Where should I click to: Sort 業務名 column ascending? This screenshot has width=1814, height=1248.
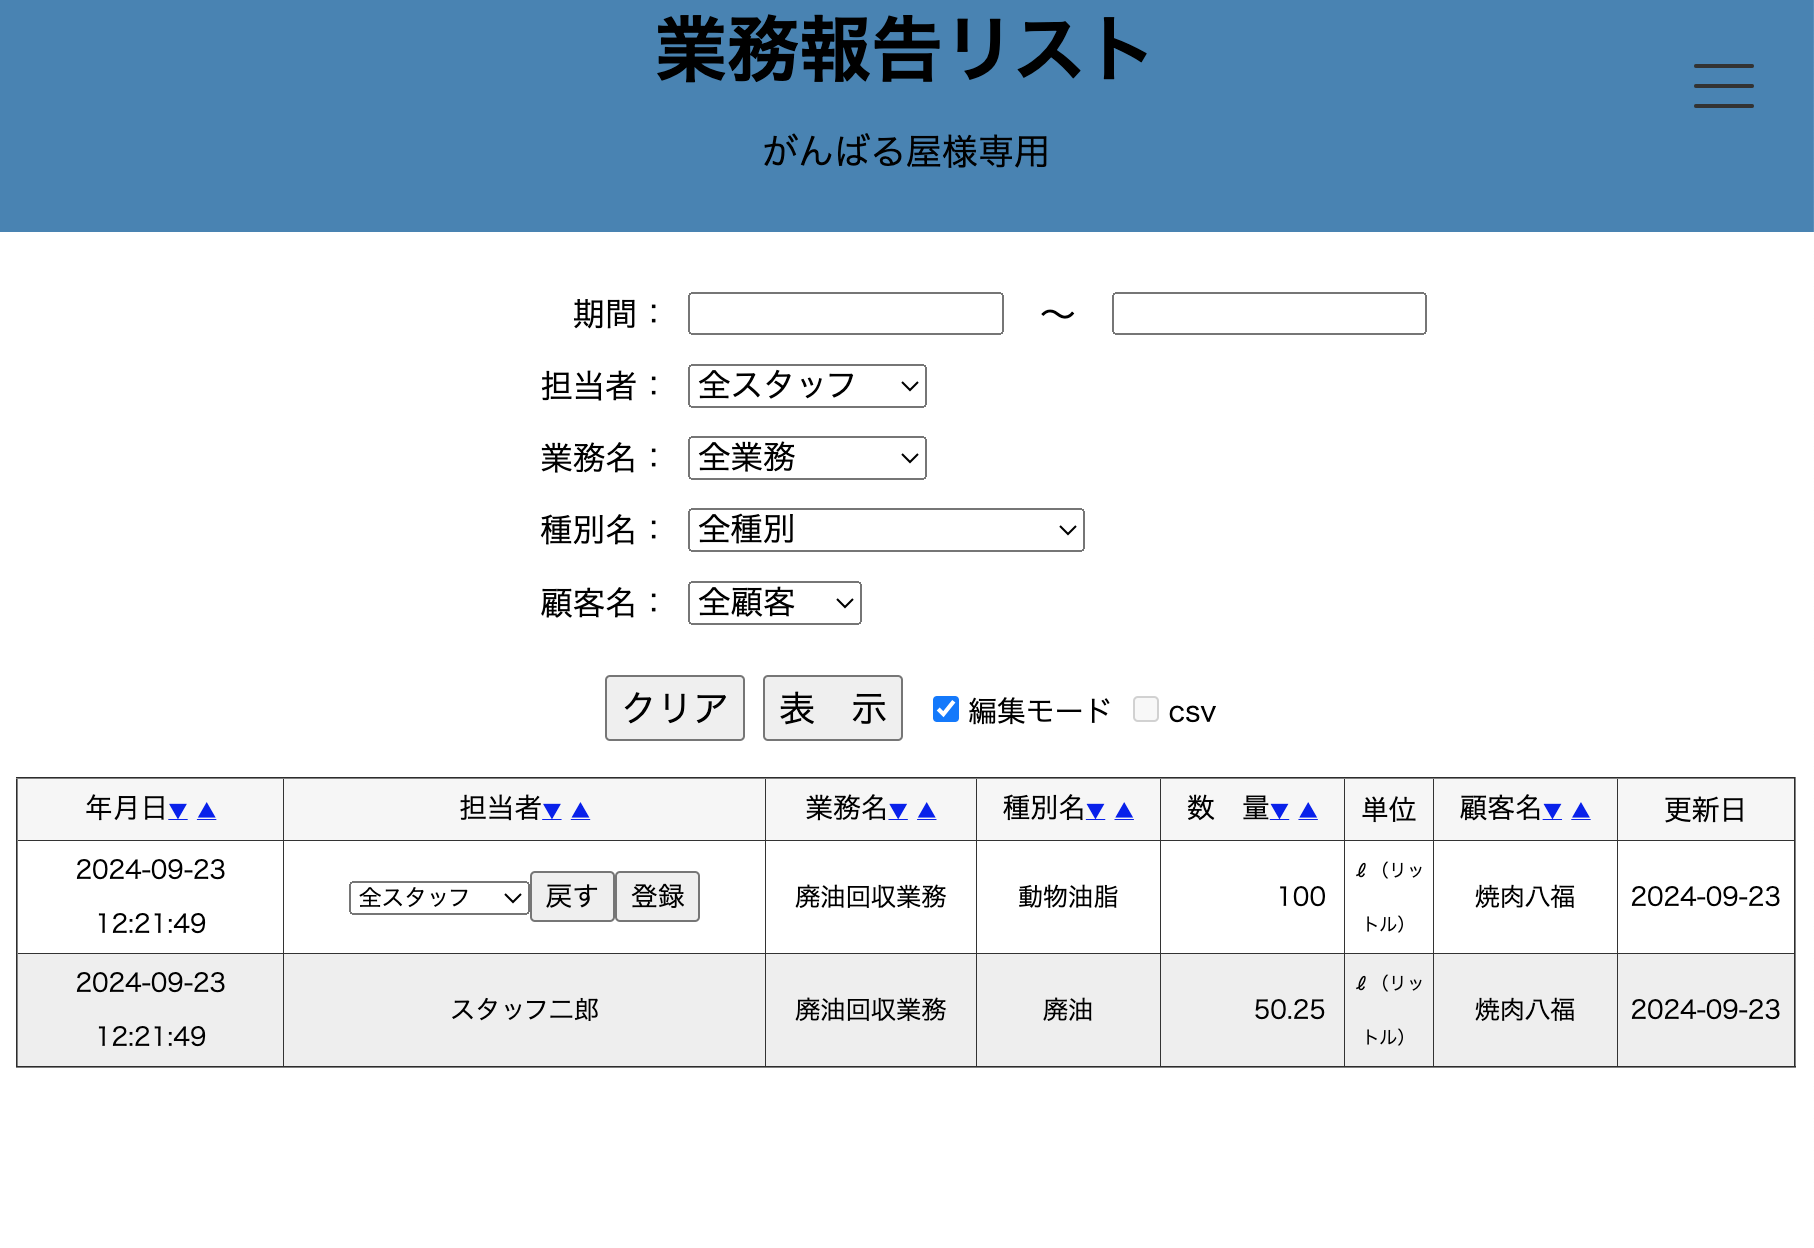[927, 811]
